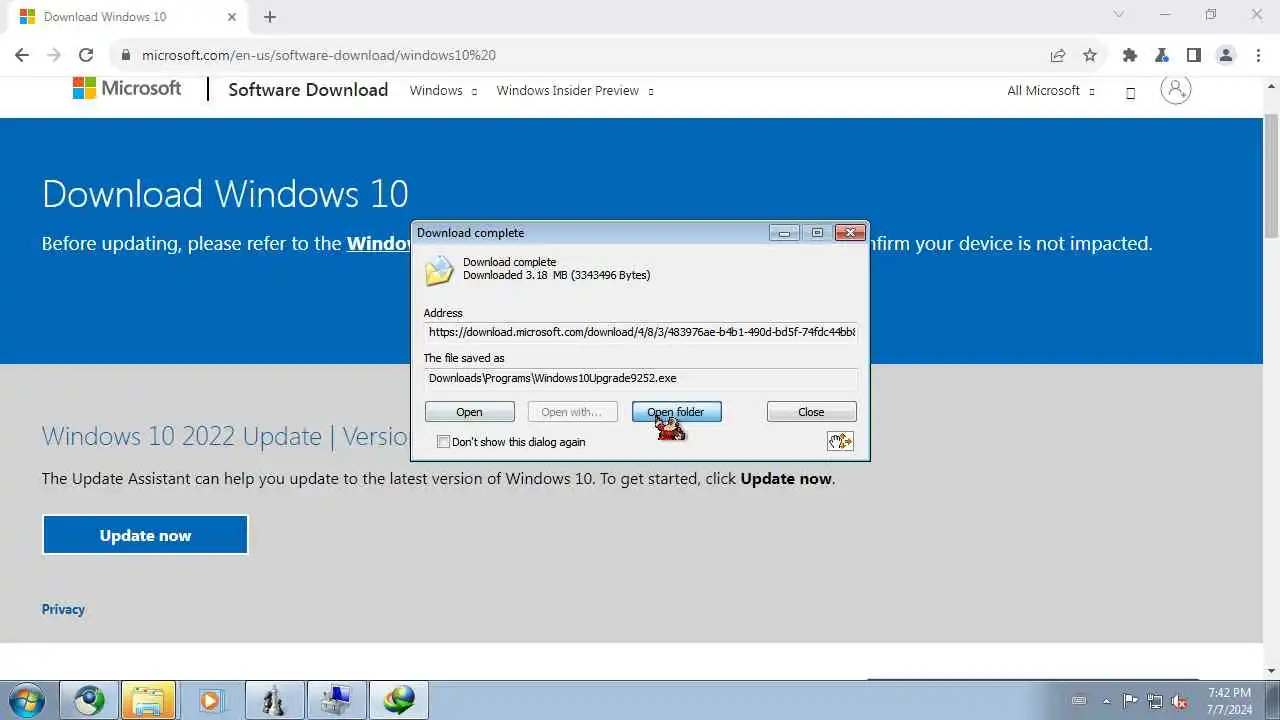Toggle Chrome side panel icon
Viewport: 1280px width, 720px height.
[1194, 56]
